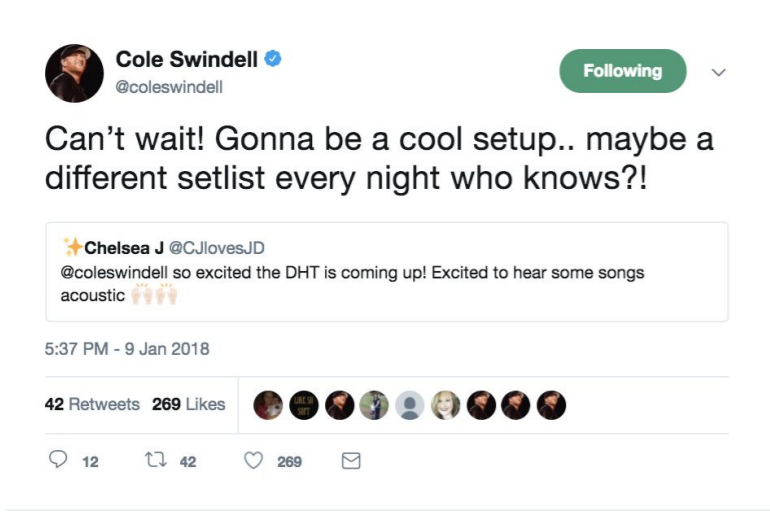Click the direct message envelope icon
770x513 pixels.
(x=351, y=460)
